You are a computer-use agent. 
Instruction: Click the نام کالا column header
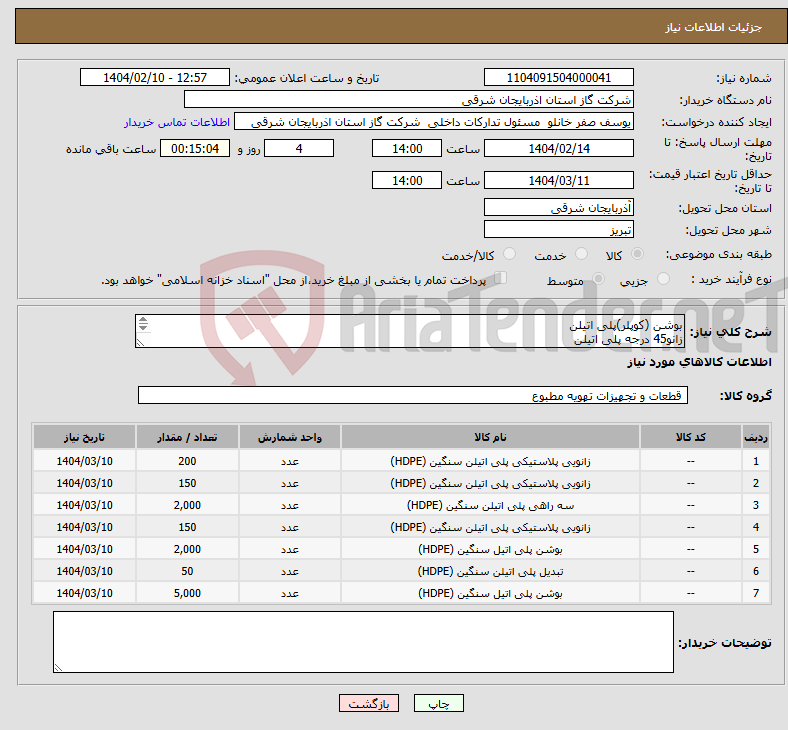[x=490, y=438]
